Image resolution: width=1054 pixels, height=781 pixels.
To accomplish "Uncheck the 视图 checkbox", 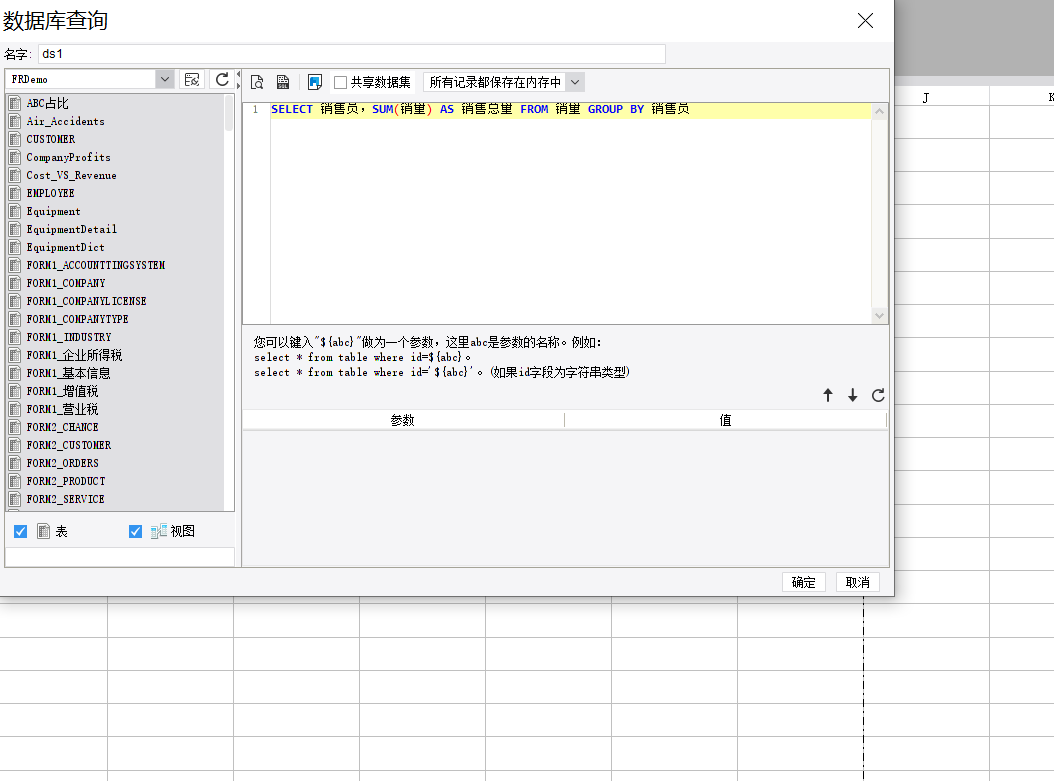I will tap(135, 532).
